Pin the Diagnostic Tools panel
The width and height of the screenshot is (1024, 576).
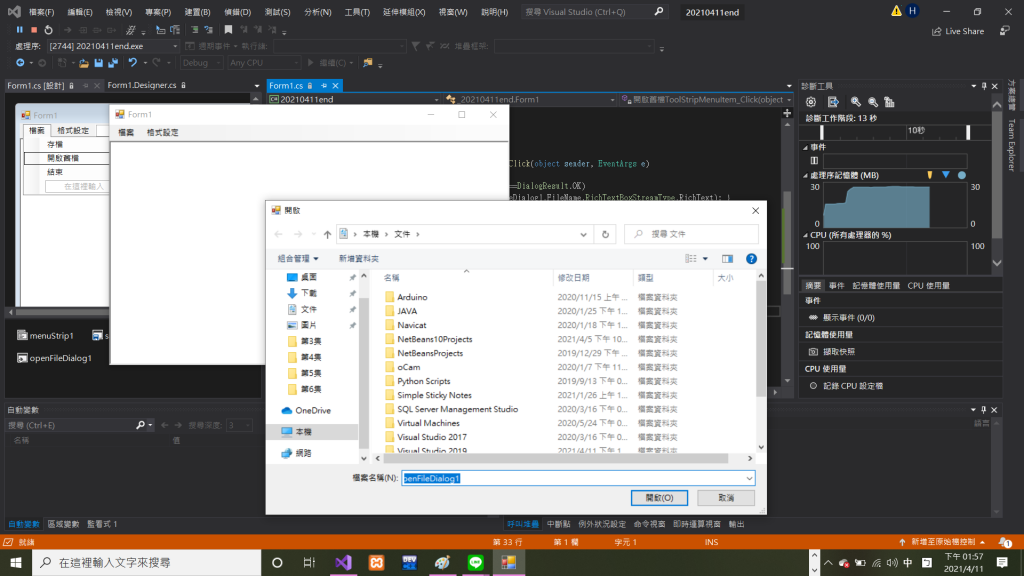[984, 86]
